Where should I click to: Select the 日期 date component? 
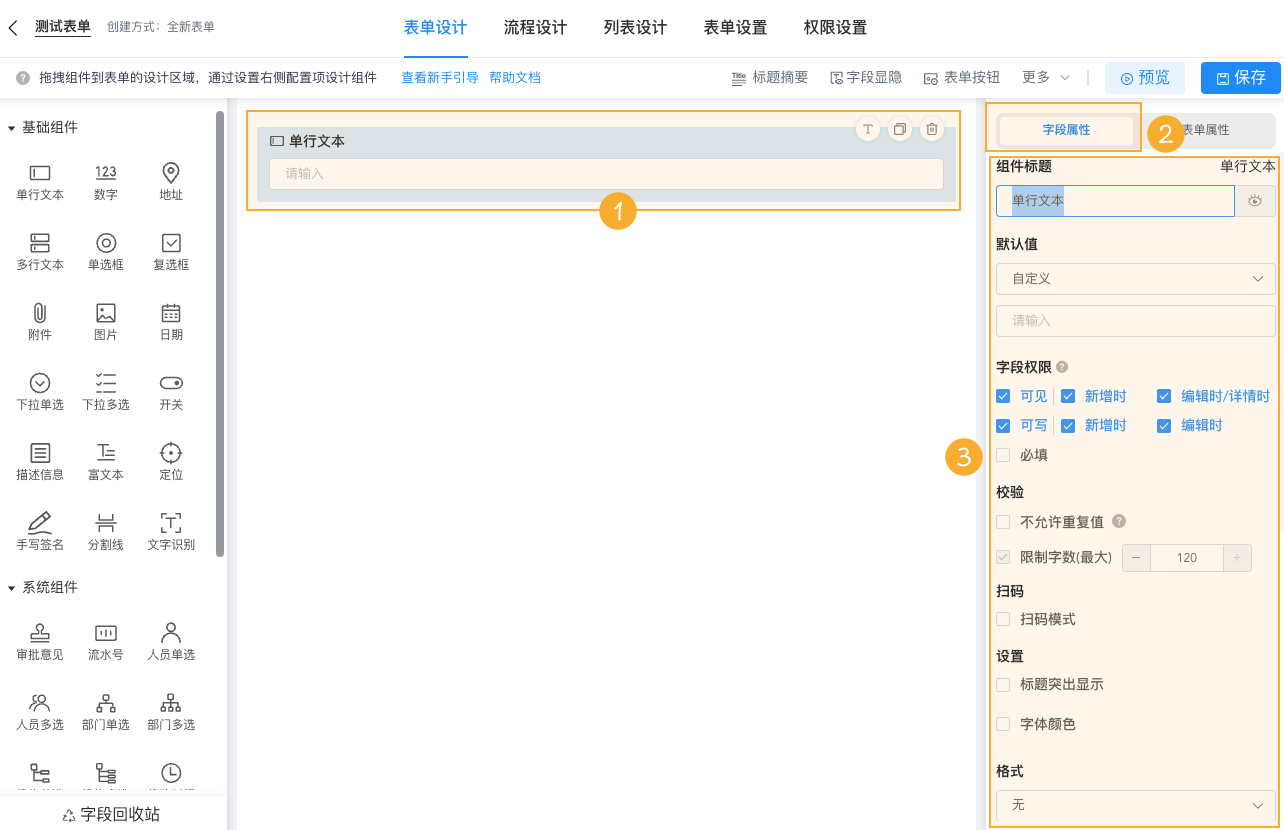point(170,319)
